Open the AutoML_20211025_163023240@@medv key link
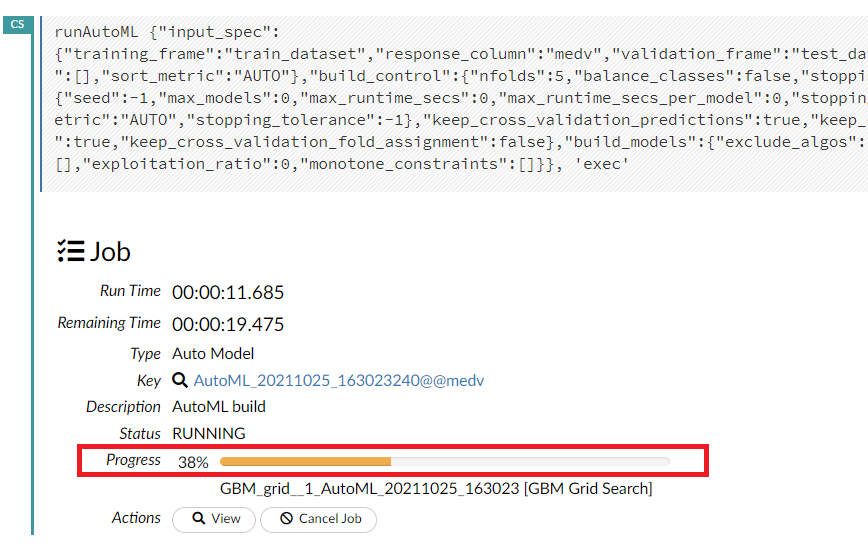Image resolution: width=868 pixels, height=558 pixels. point(339,380)
